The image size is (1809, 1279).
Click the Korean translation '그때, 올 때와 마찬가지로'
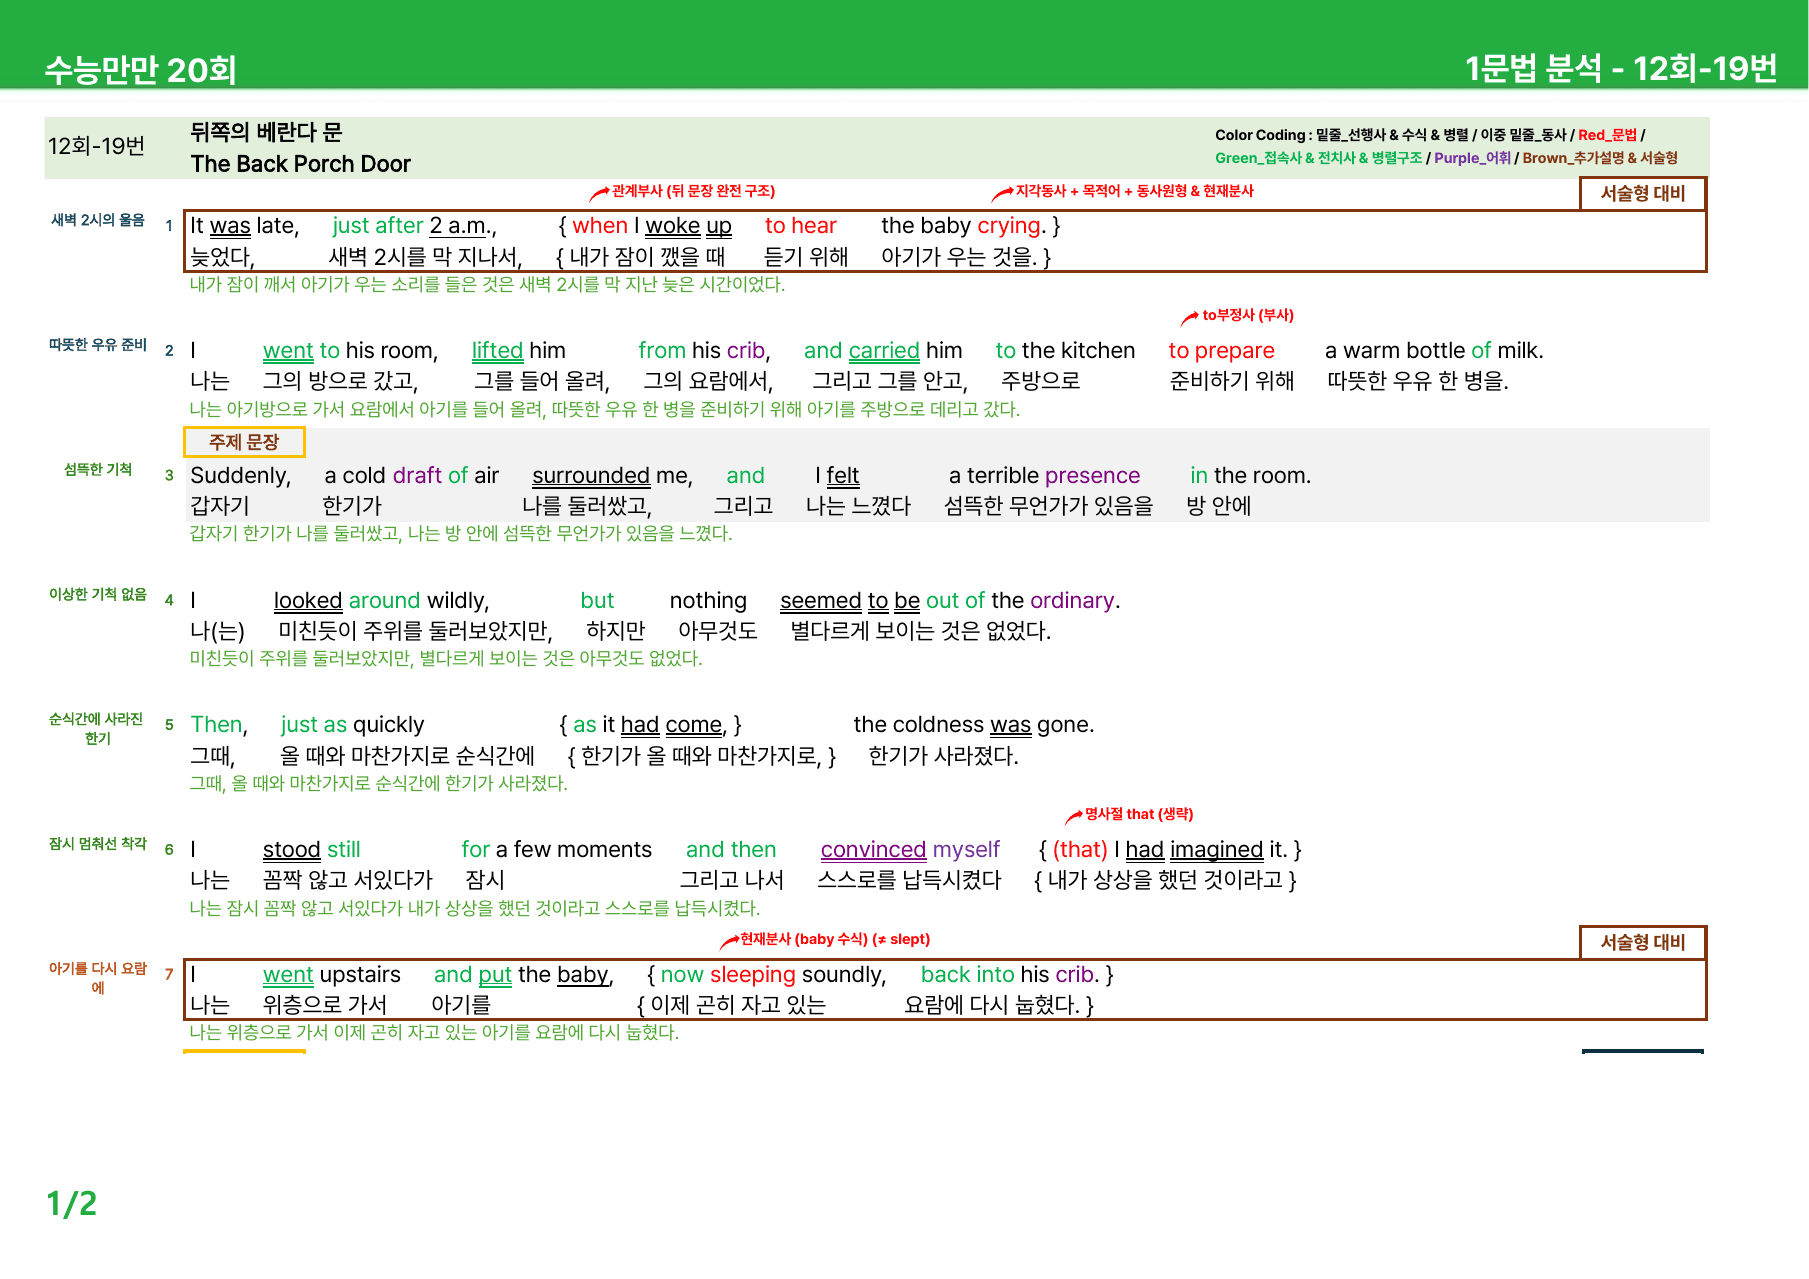click(x=378, y=784)
